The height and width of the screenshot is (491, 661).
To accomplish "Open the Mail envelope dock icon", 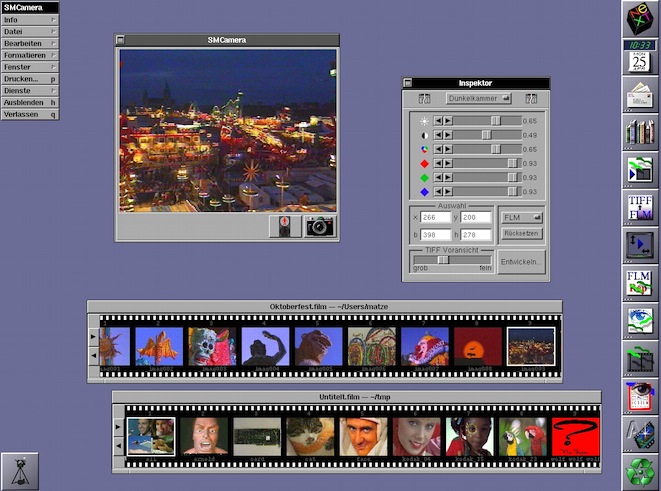I will pyautogui.click(x=640, y=94).
